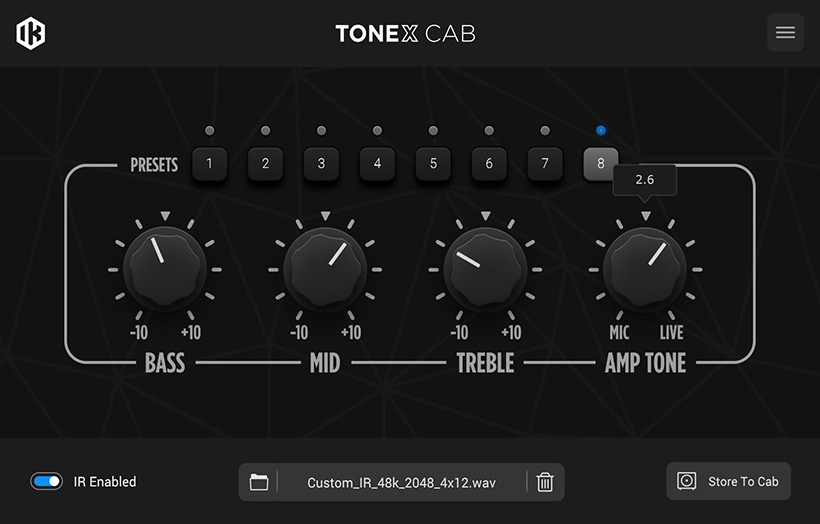Click the 2.6 value tooltip above AMP TONE
The image size is (820, 524).
(x=645, y=180)
